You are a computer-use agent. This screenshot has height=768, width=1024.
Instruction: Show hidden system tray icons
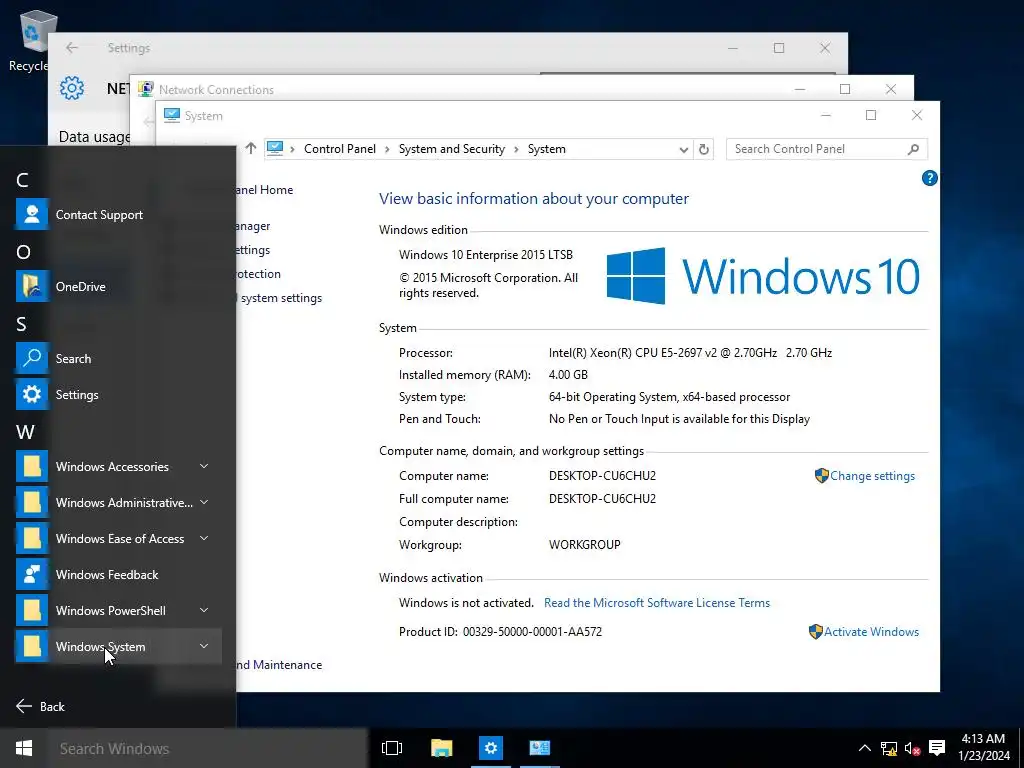(x=864, y=748)
